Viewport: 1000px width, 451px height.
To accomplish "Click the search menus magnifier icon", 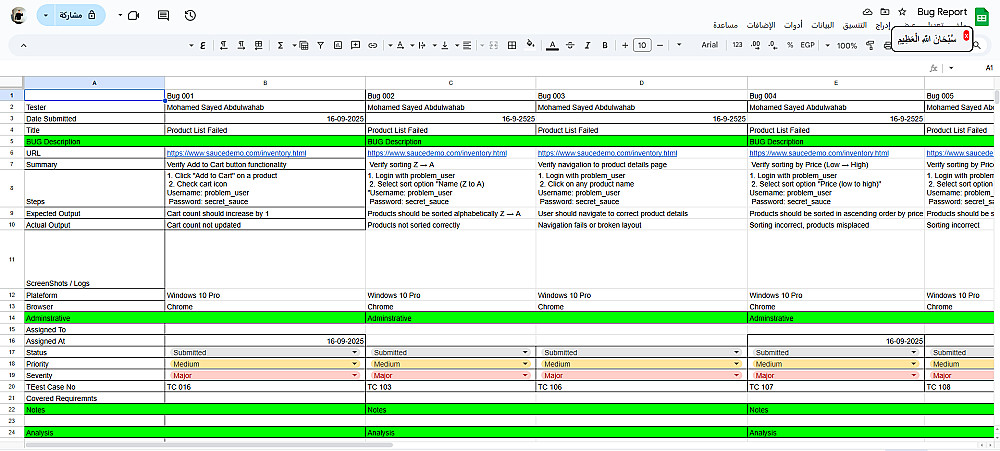I will [x=976, y=45].
